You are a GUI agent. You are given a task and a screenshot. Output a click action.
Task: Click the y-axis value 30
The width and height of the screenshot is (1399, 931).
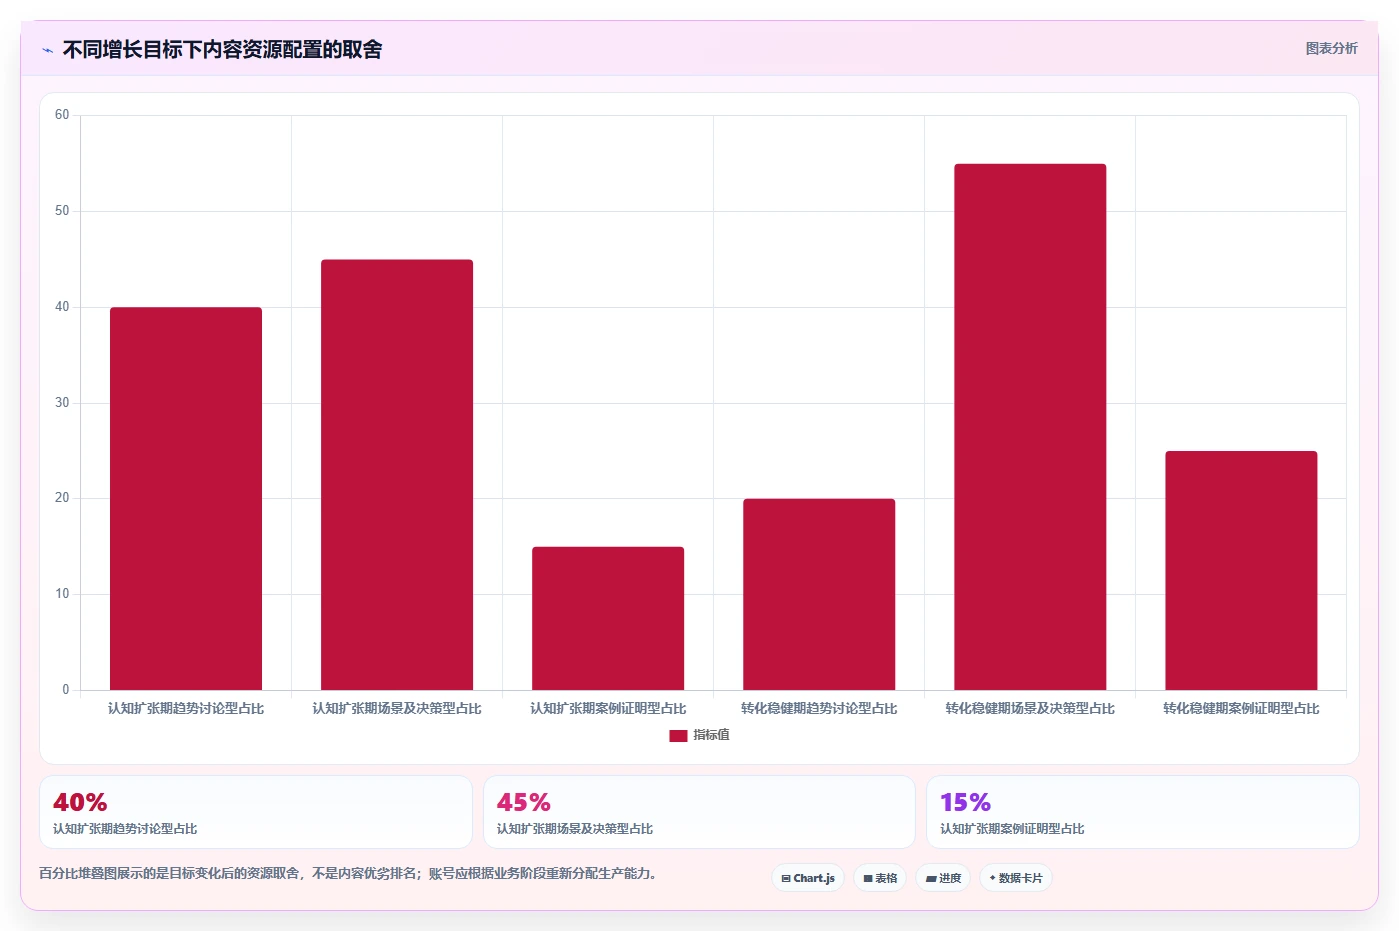[x=62, y=403]
